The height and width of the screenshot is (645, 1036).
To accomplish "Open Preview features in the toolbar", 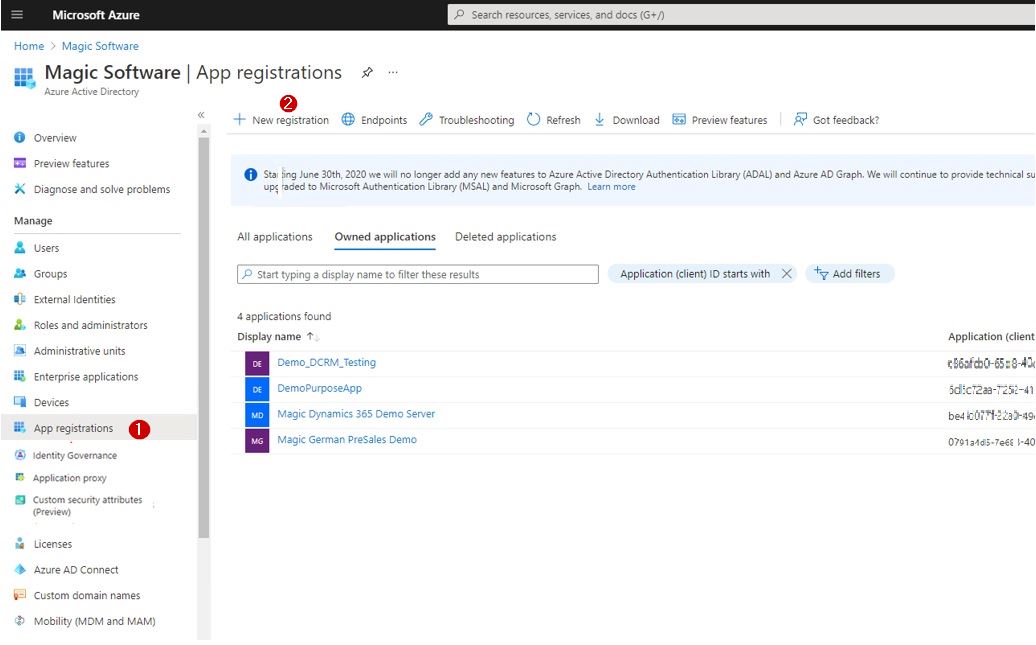I will [x=720, y=120].
